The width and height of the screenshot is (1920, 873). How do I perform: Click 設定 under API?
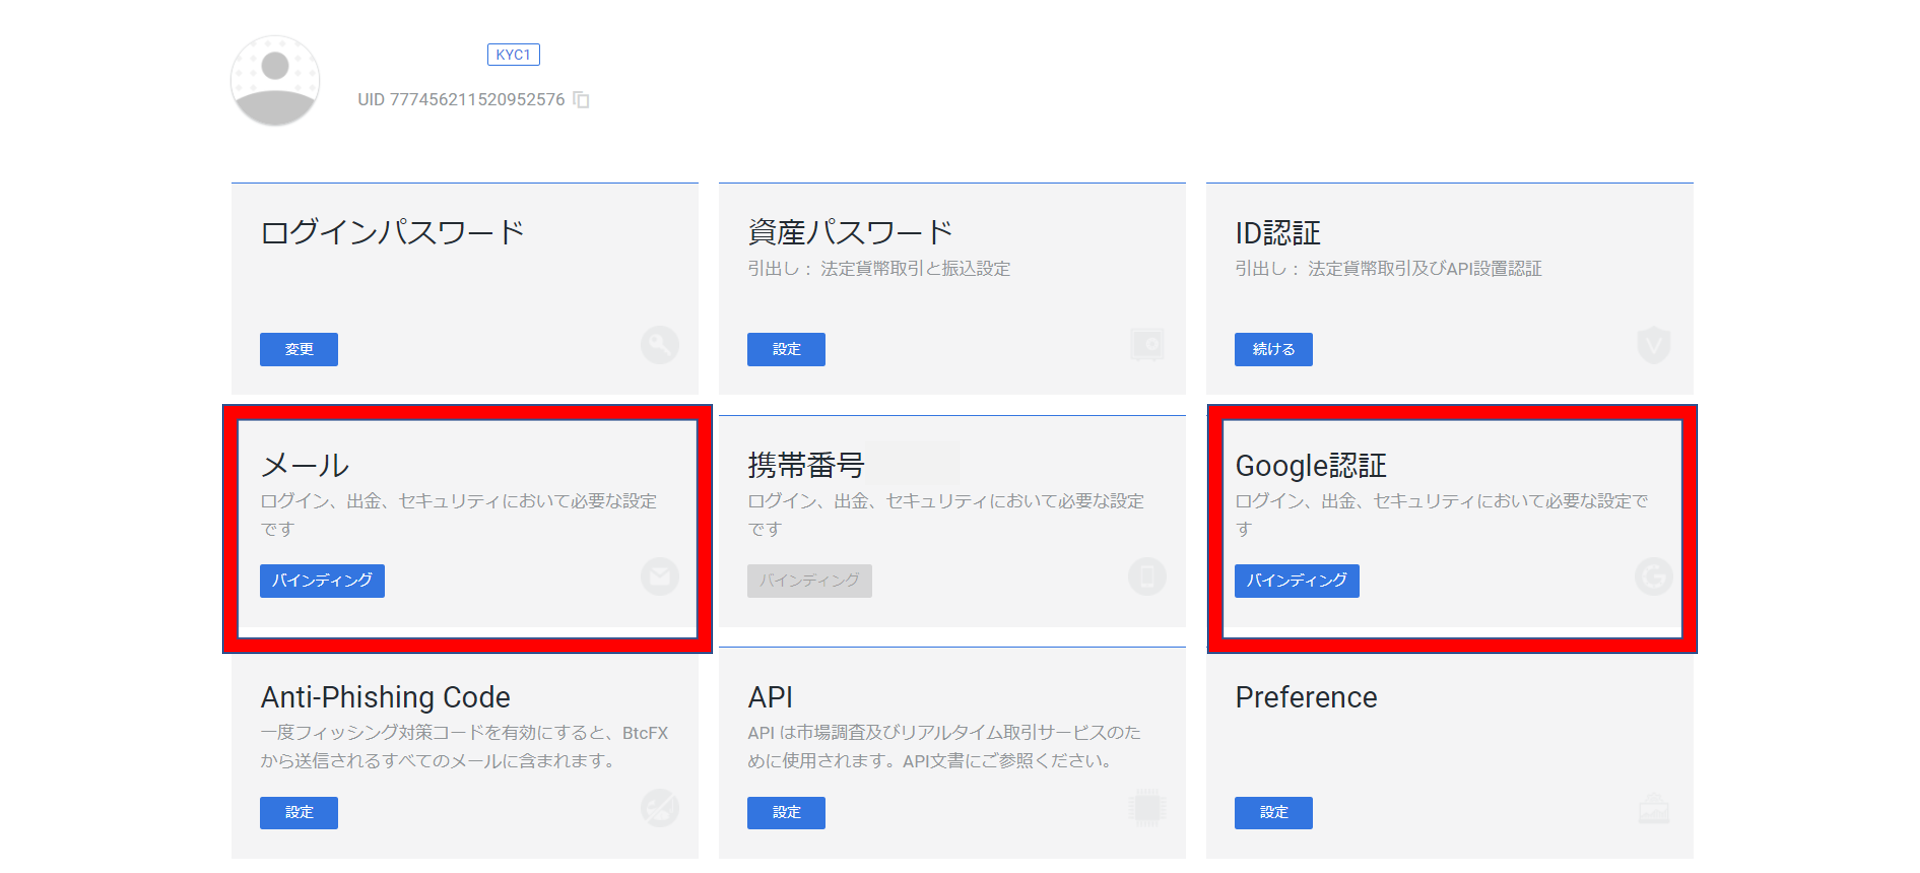[786, 813]
